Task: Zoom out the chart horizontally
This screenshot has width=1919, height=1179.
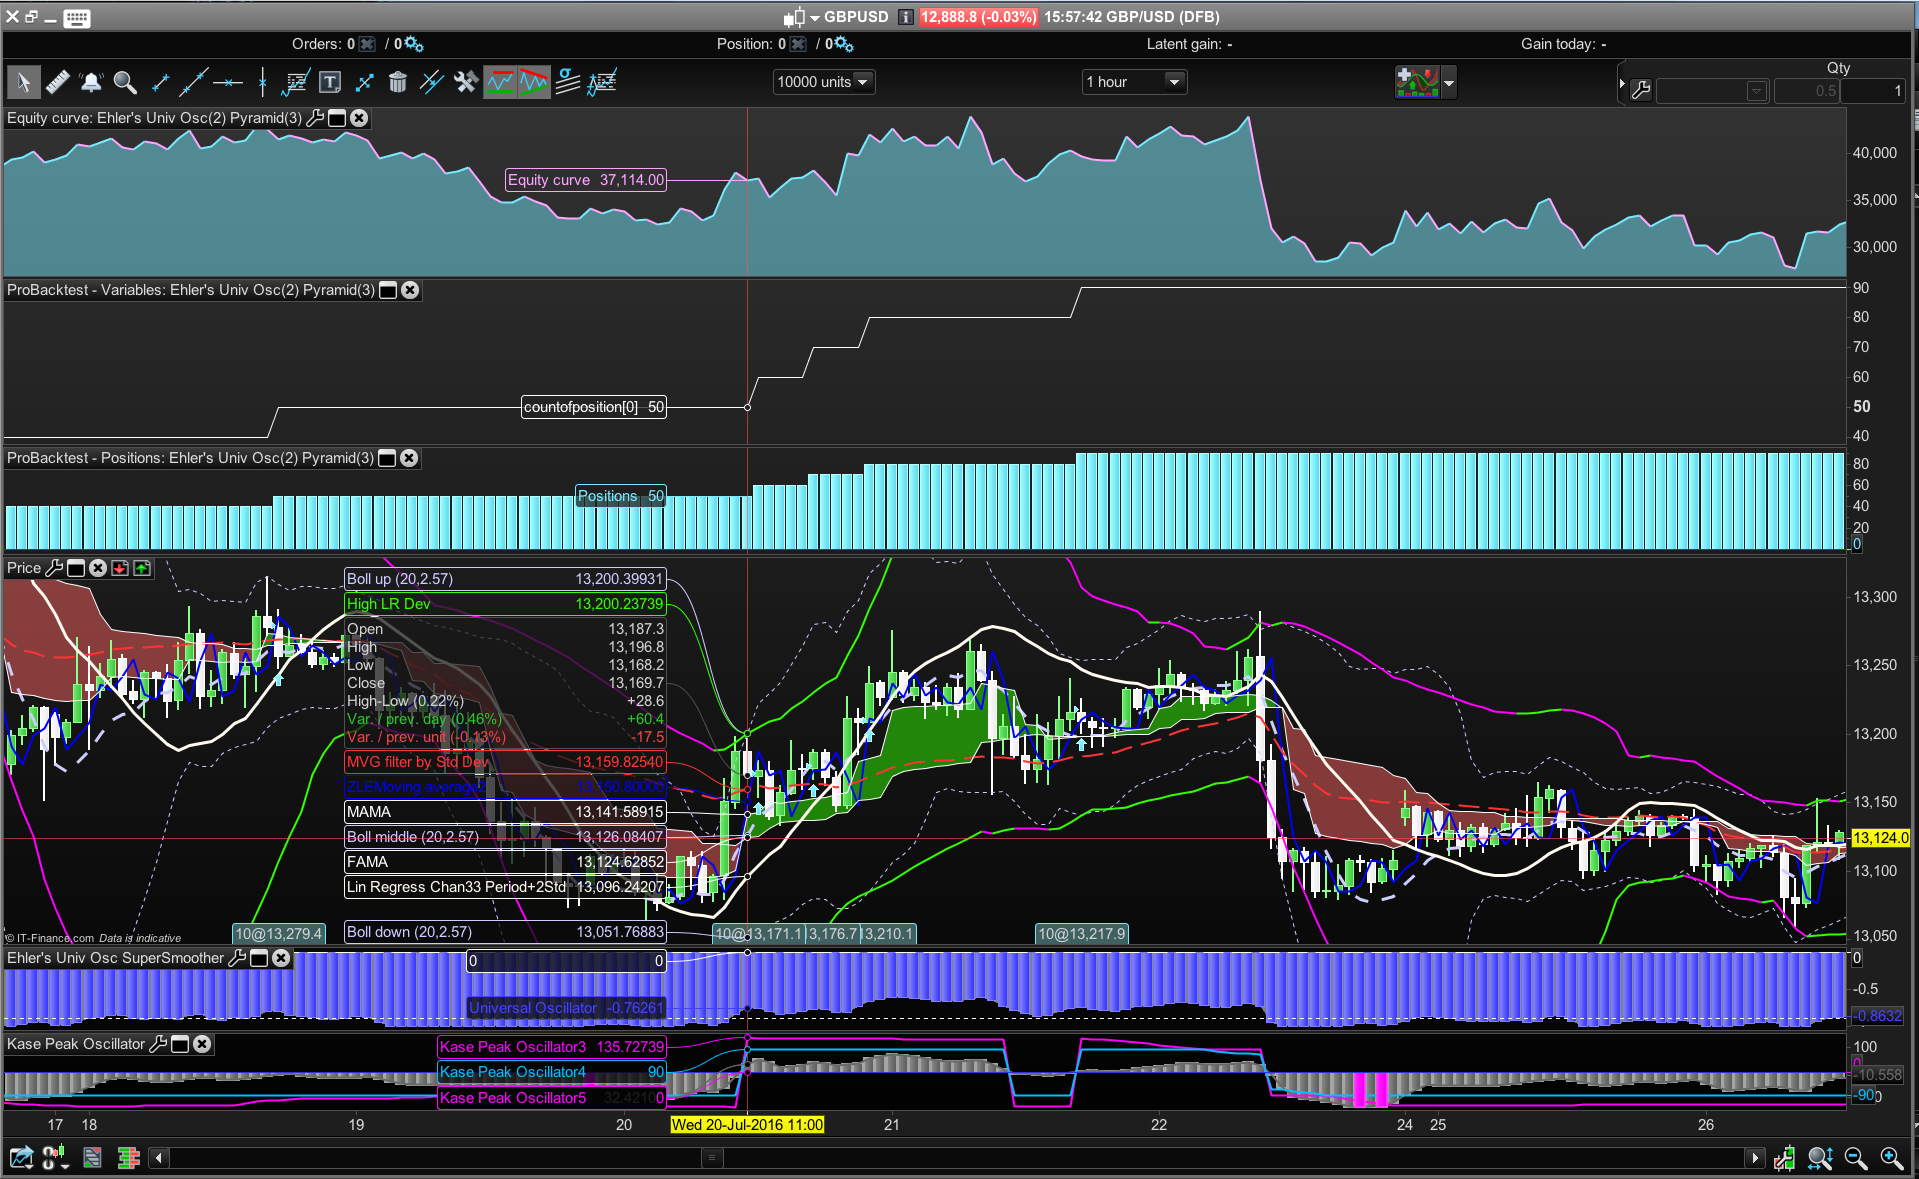Action: (x=1856, y=1158)
